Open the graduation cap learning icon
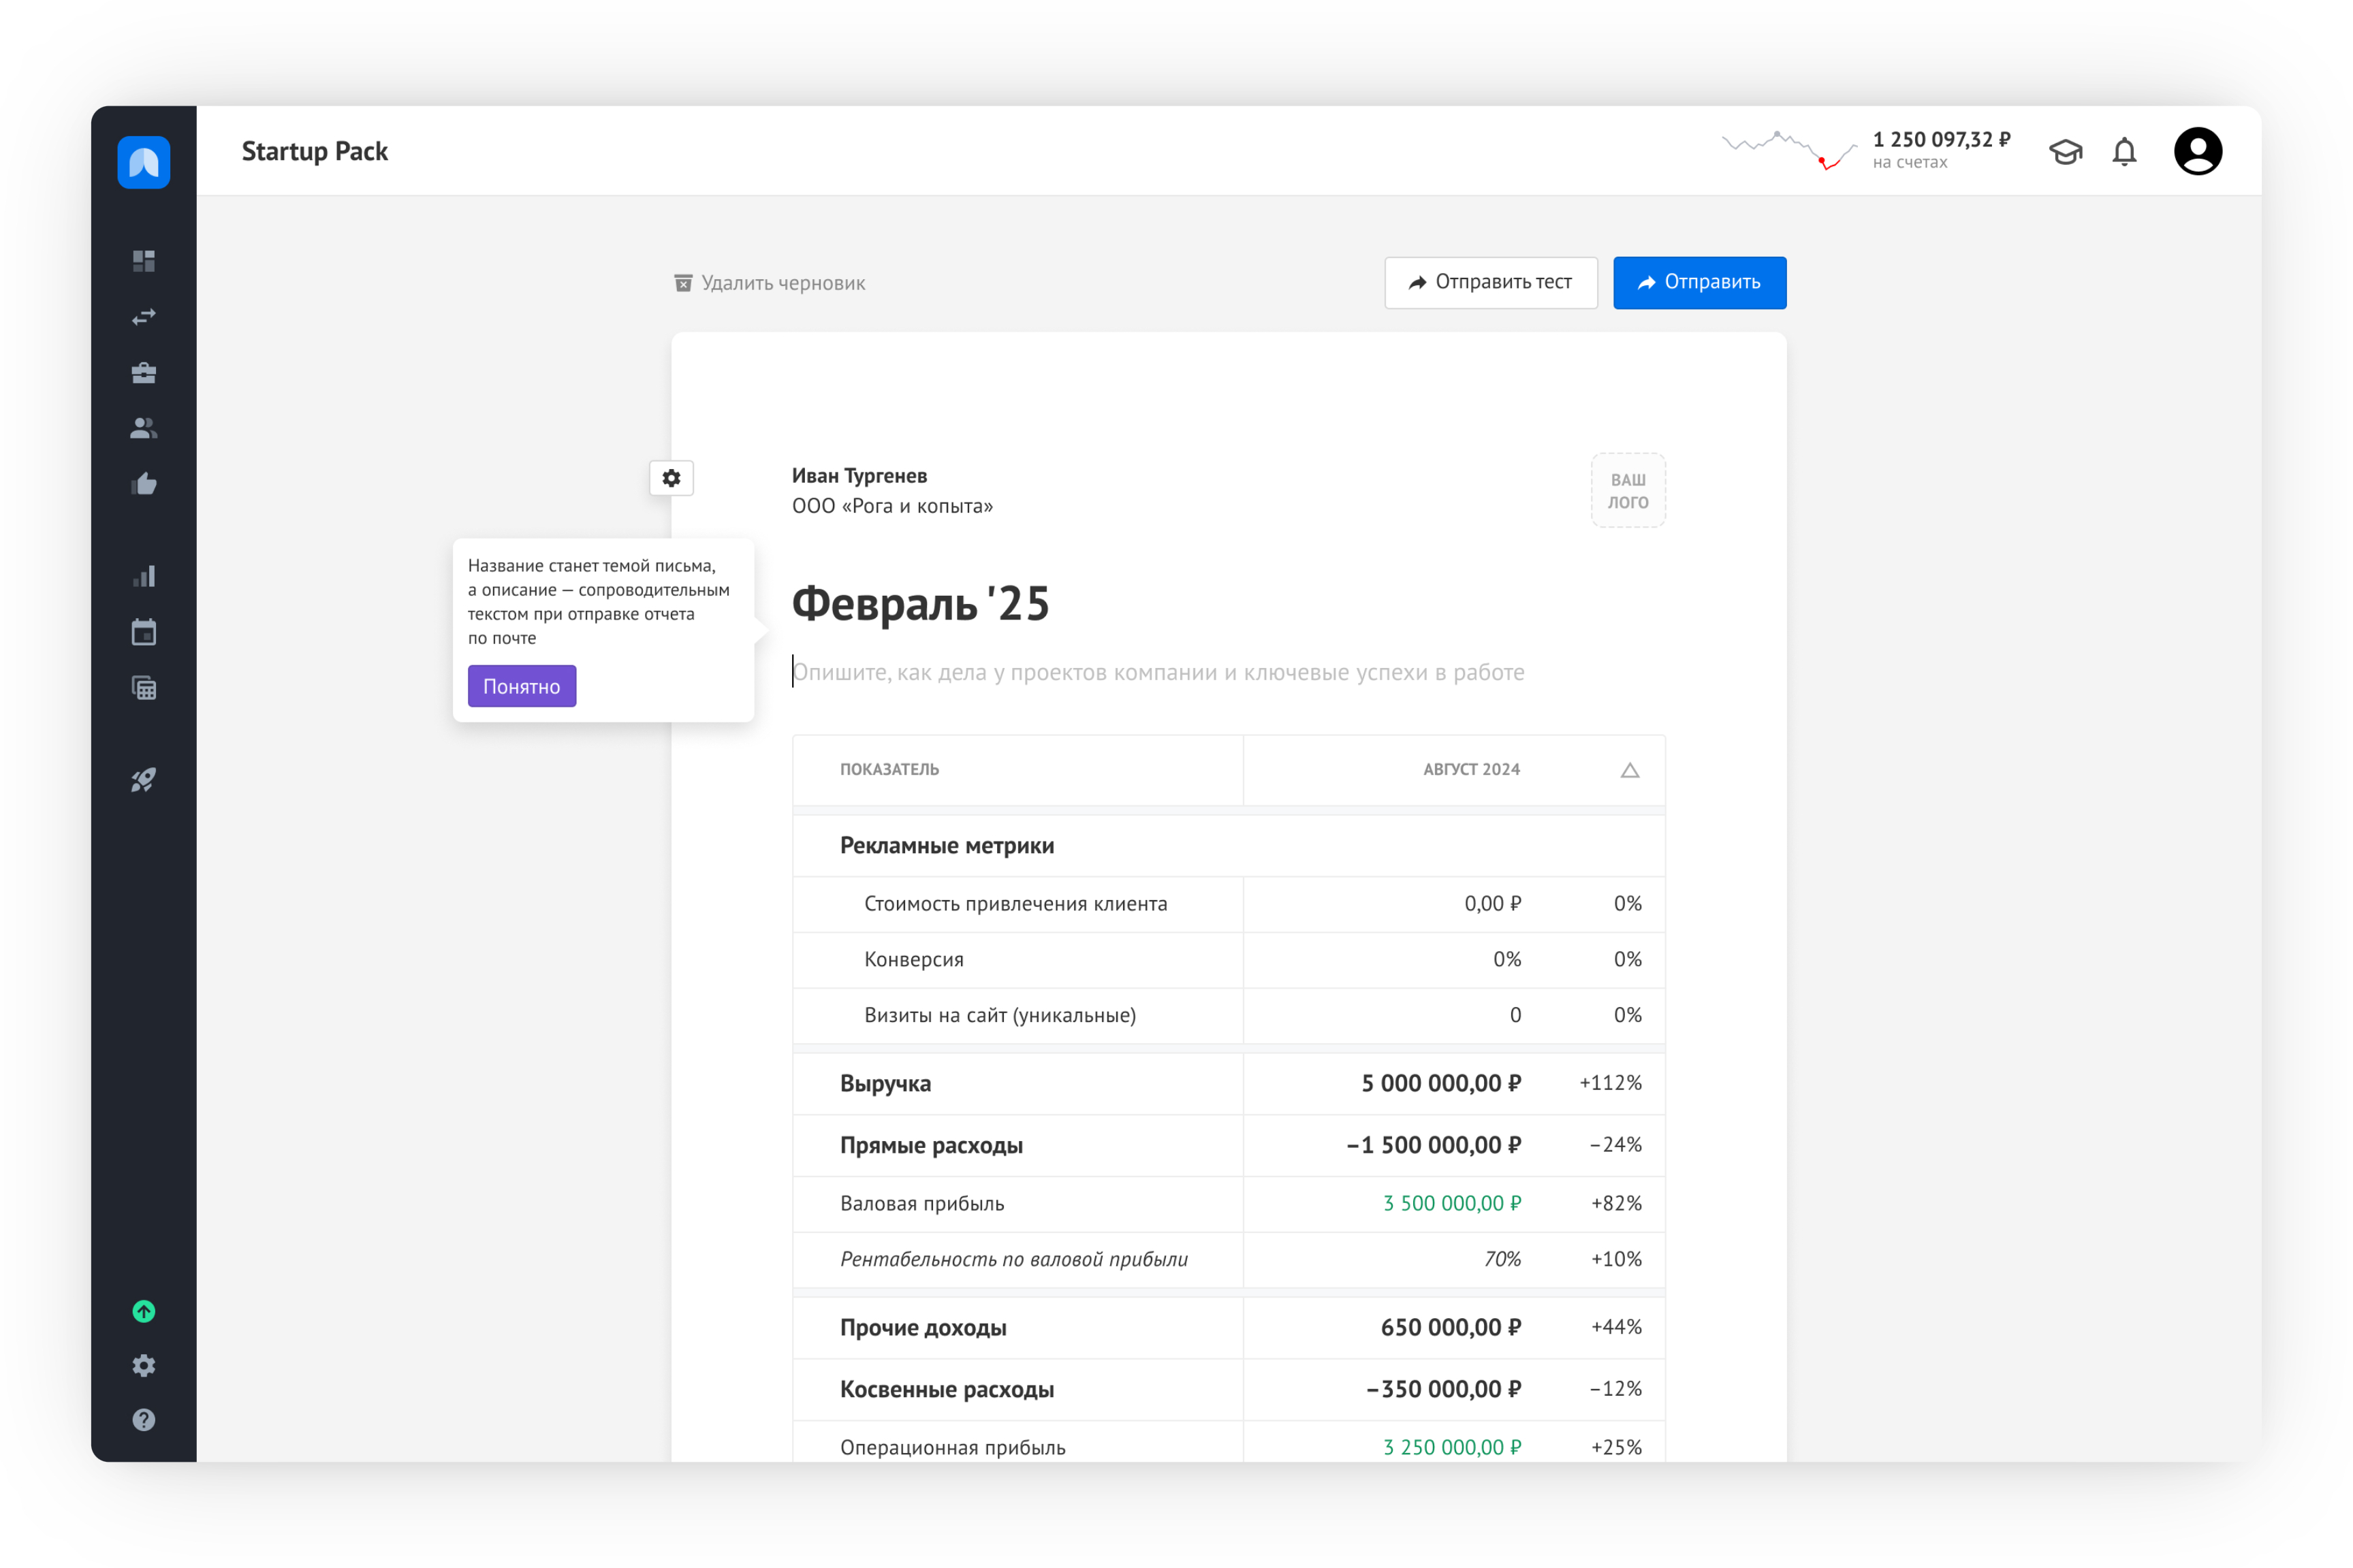 point(2065,152)
